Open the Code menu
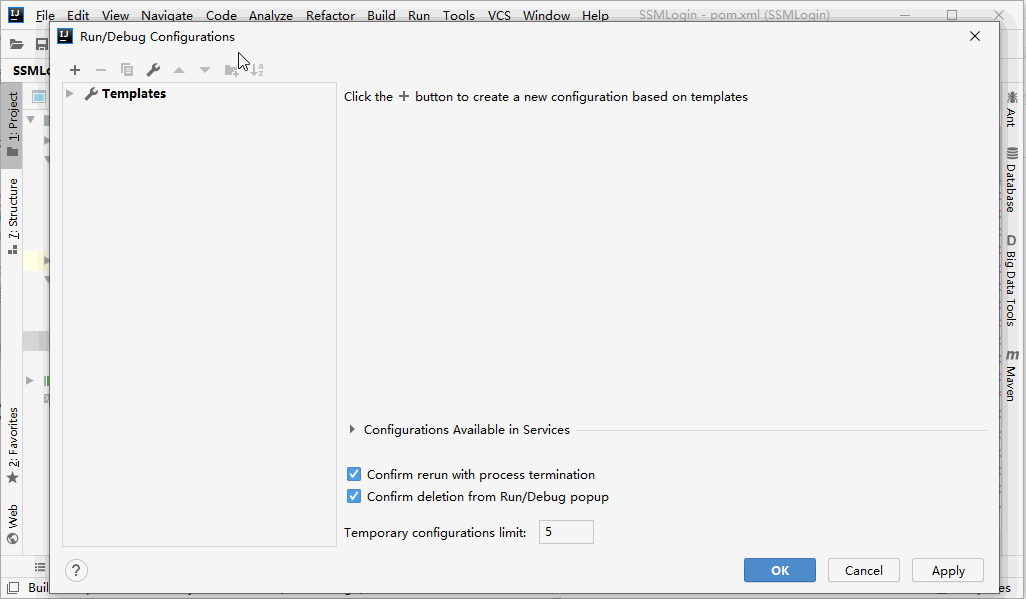 pyautogui.click(x=221, y=15)
